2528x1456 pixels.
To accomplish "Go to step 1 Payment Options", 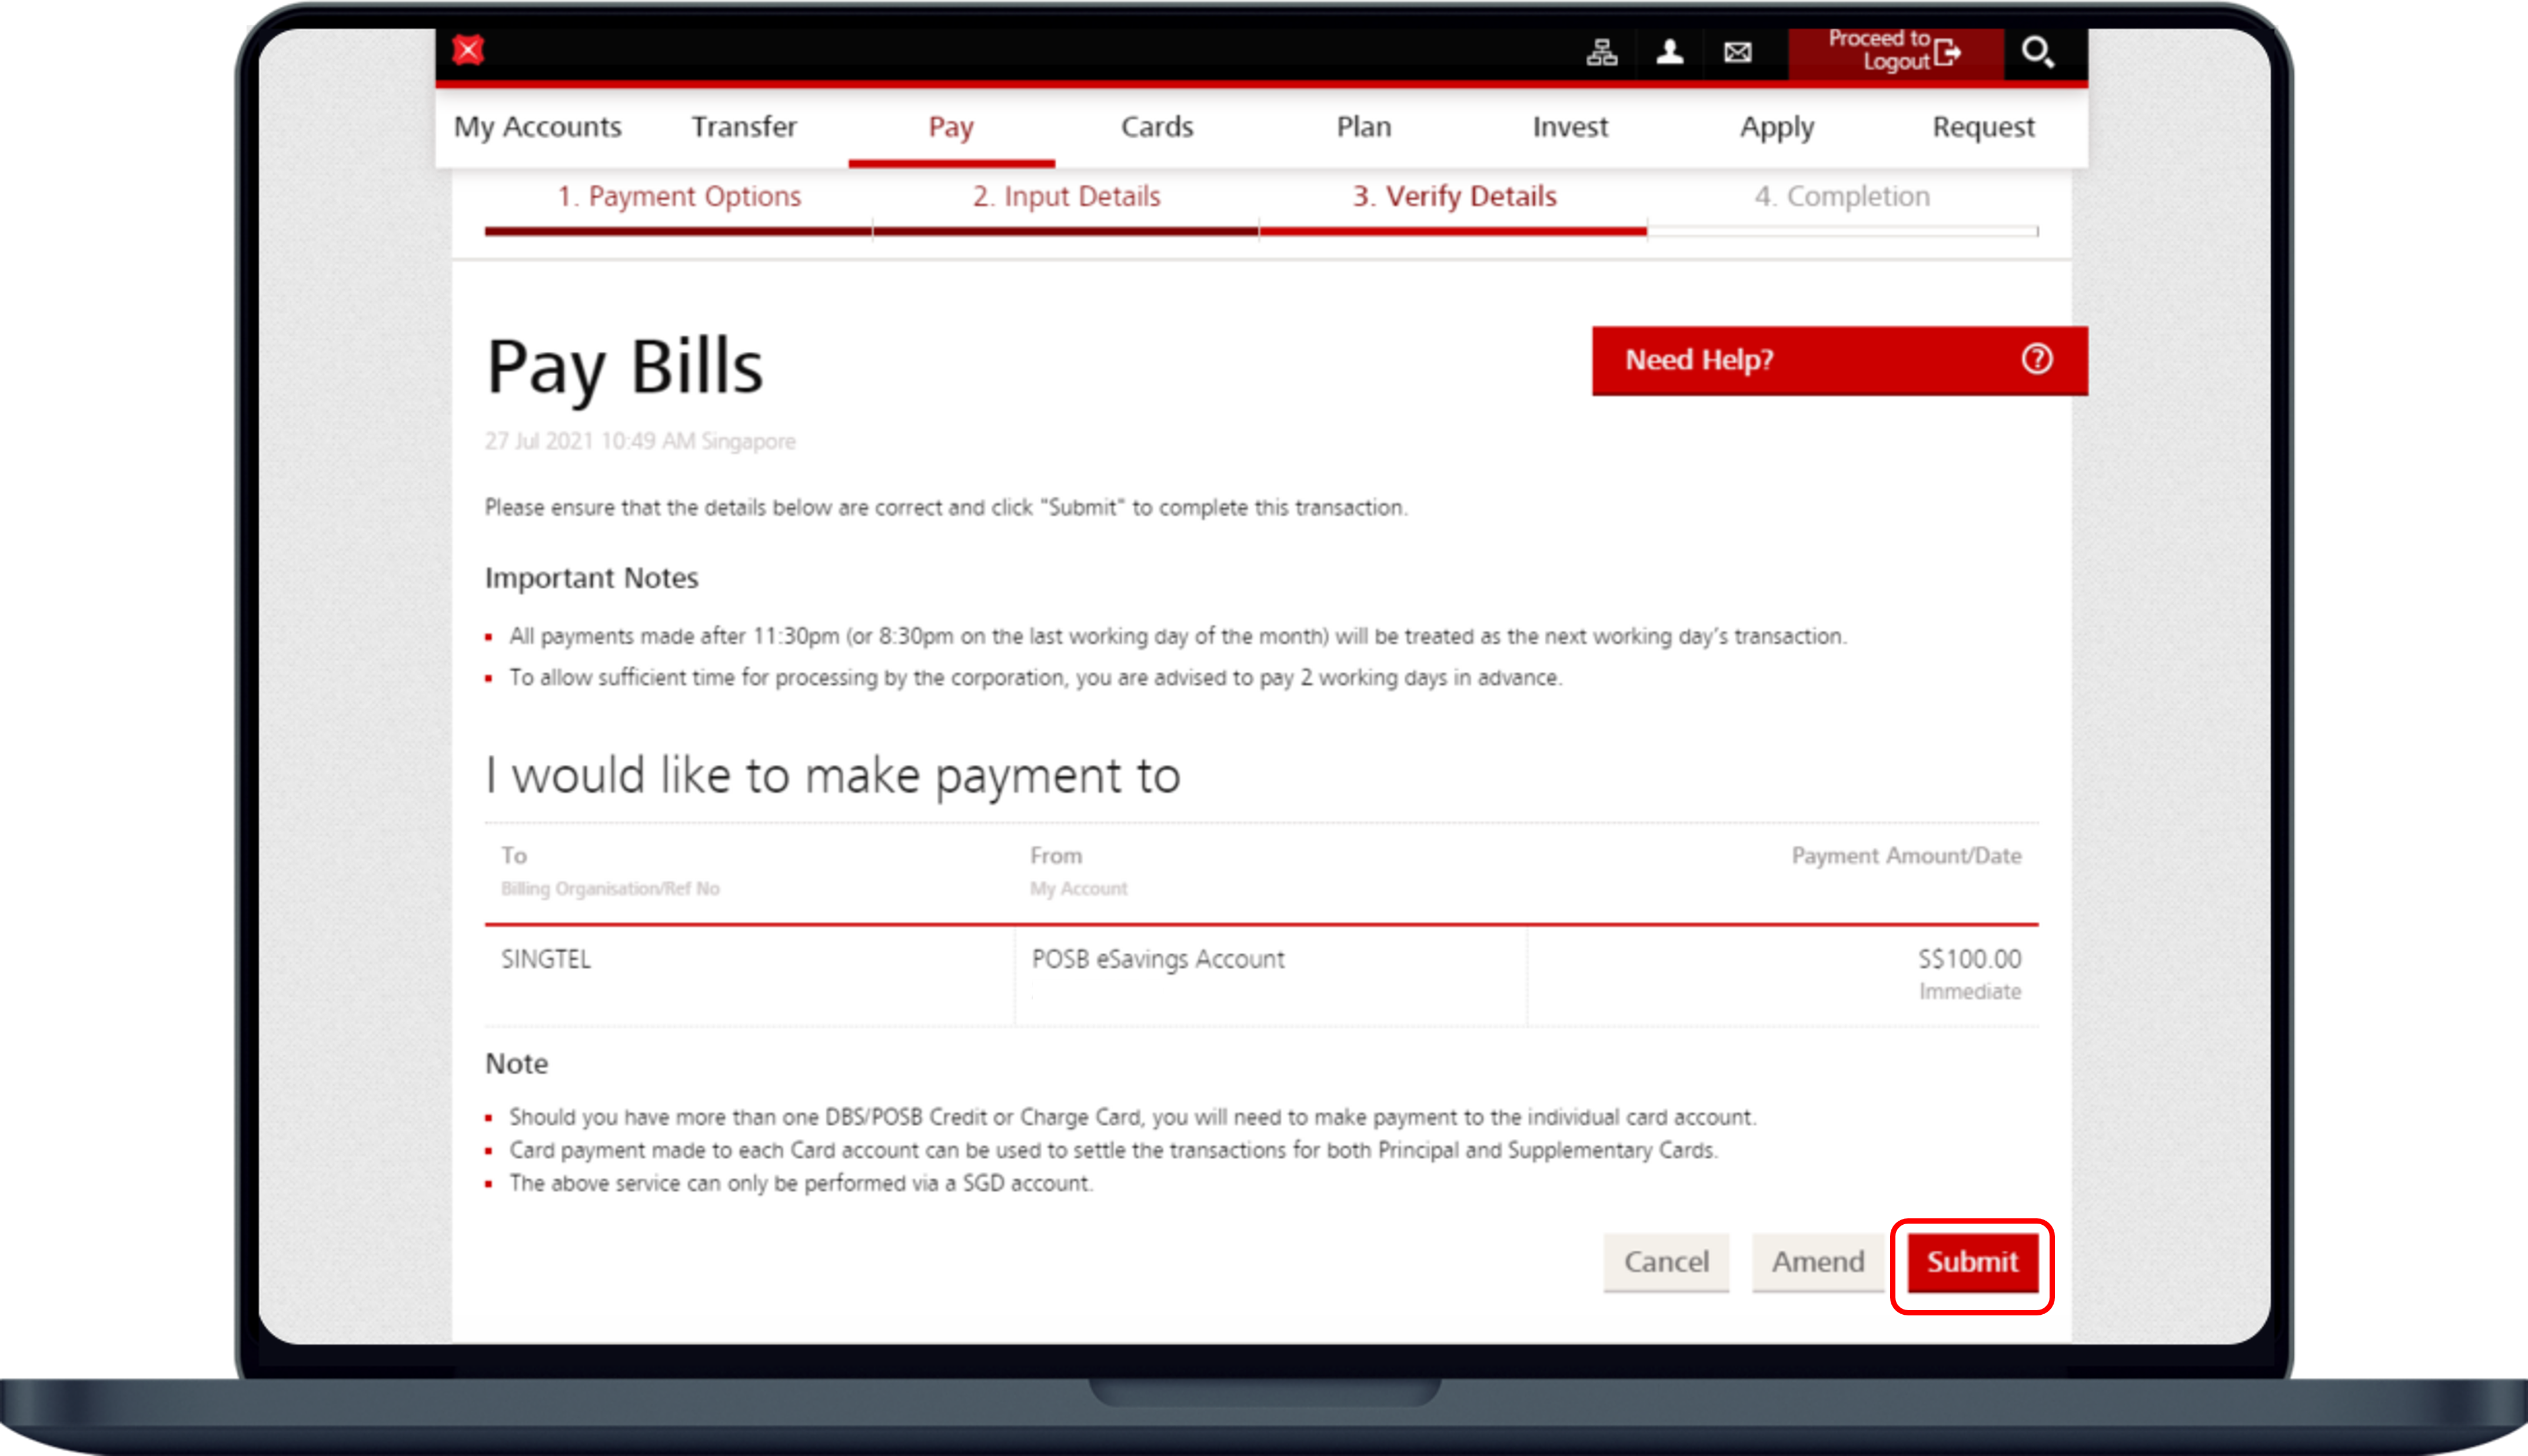I will [679, 196].
